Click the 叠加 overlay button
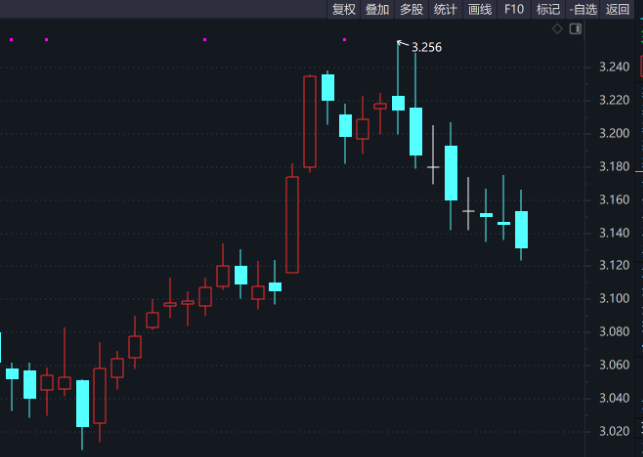643x457 pixels. (377, 9)
